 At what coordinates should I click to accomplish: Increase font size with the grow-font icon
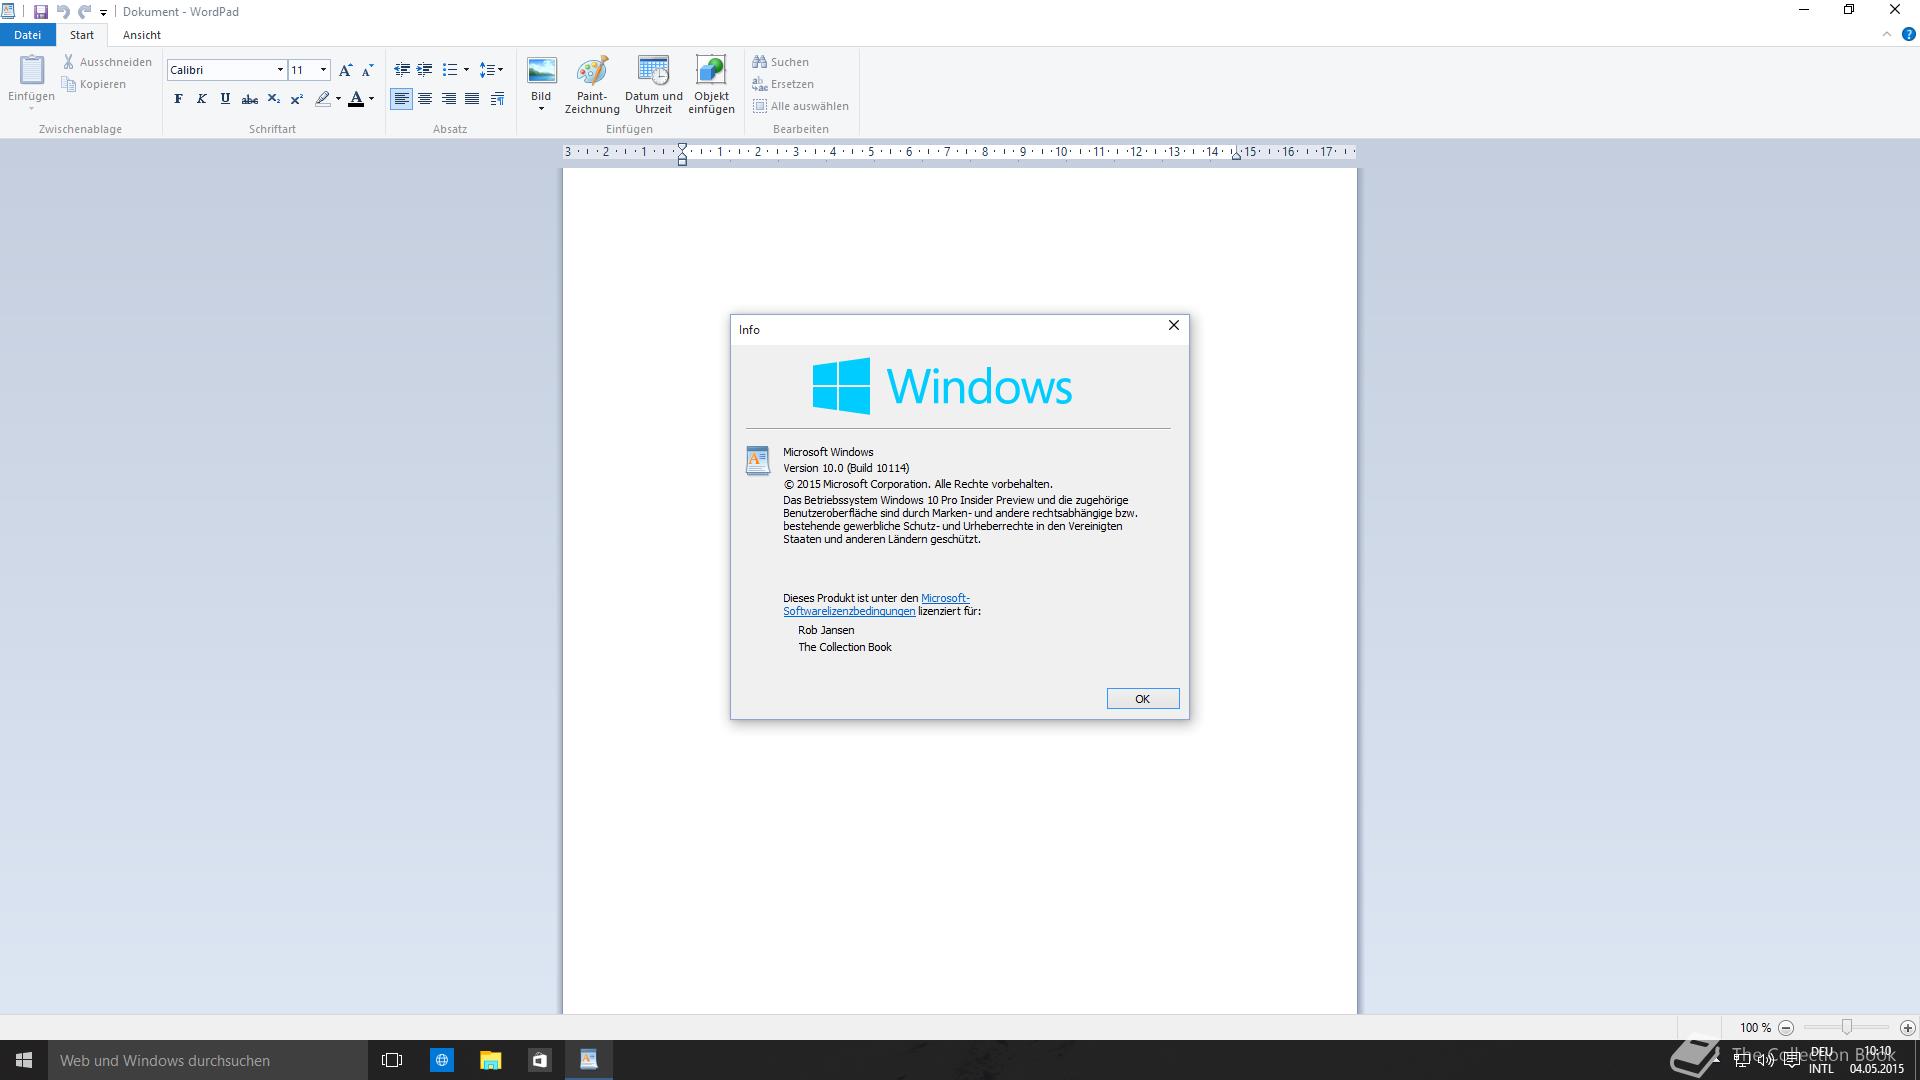(345, 70)
